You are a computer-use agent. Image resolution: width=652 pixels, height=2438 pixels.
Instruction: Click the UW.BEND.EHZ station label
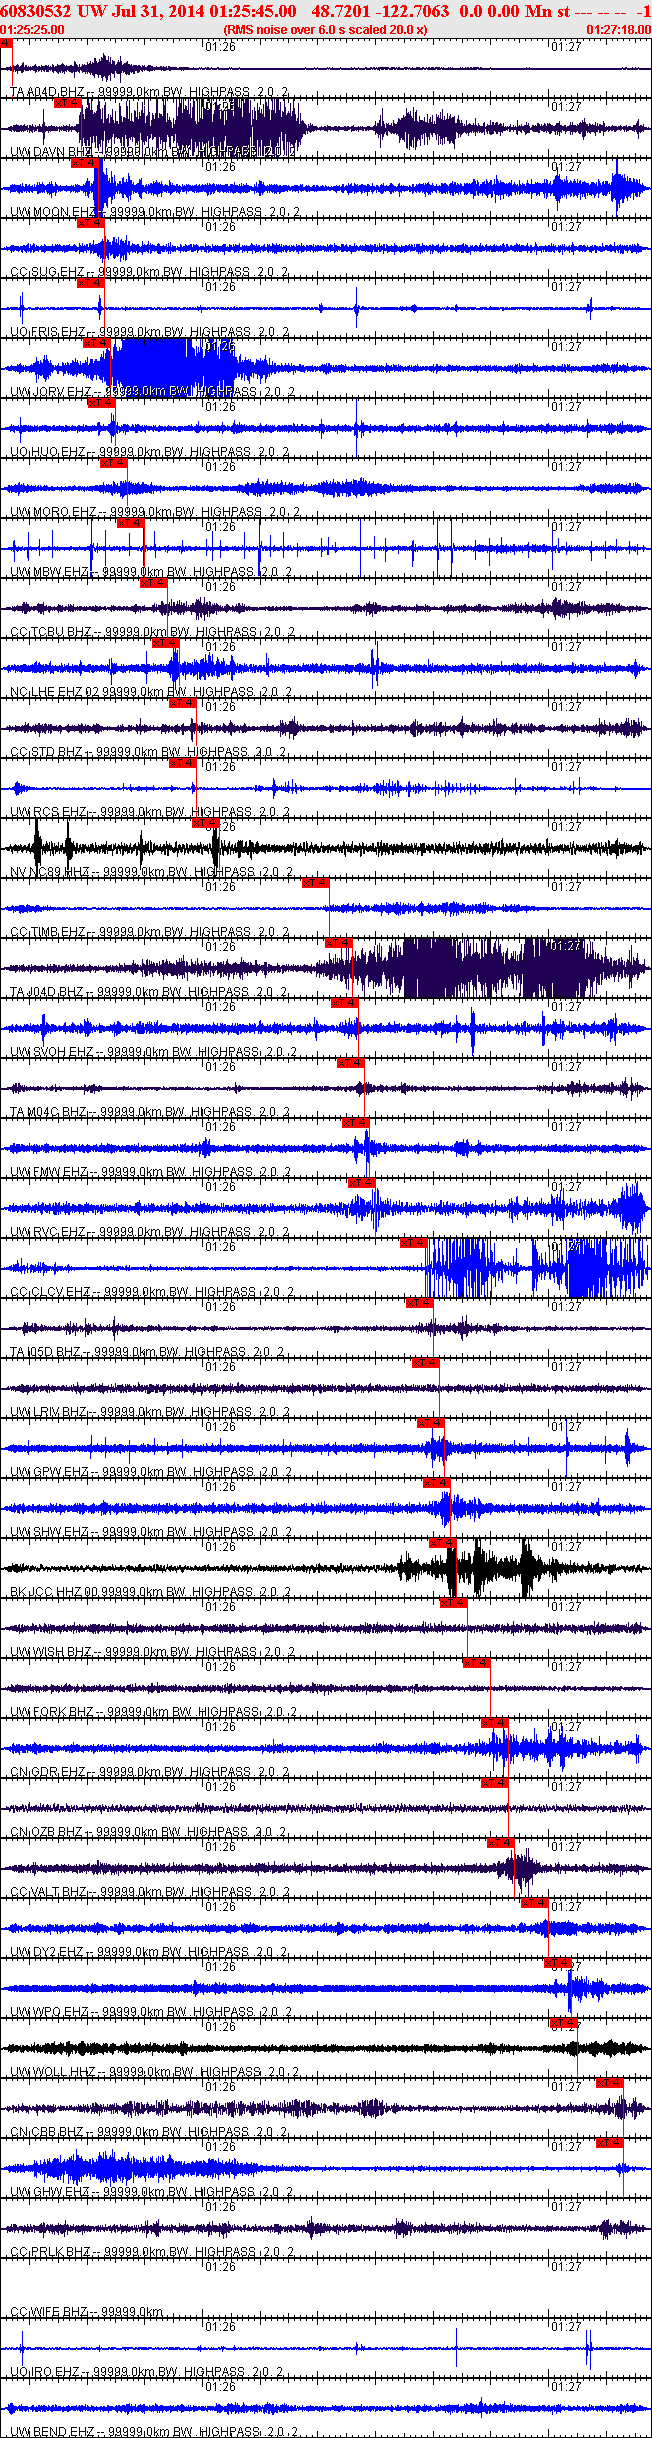[52, 2432]
